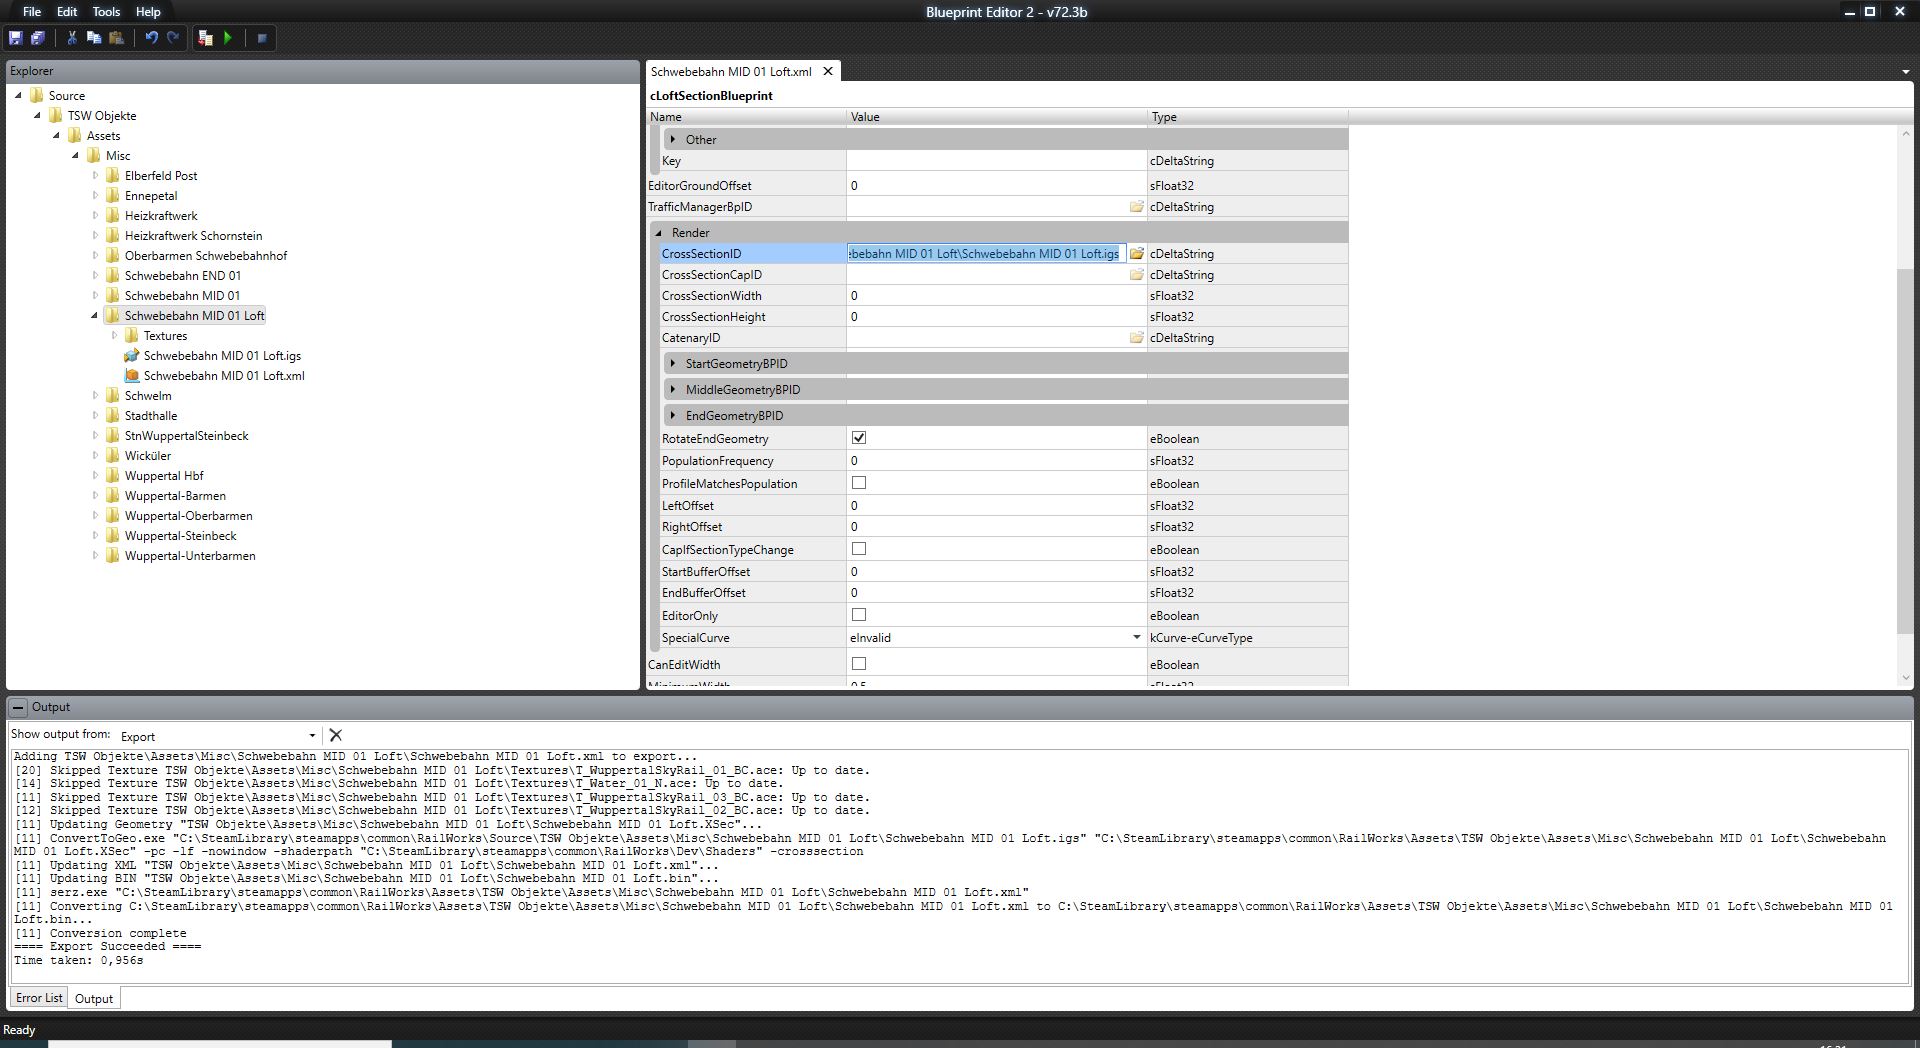The height and width of the screenshot is (1048, 1920).
Task: Click the Cut scissors icon
Action: pos(72,38)
